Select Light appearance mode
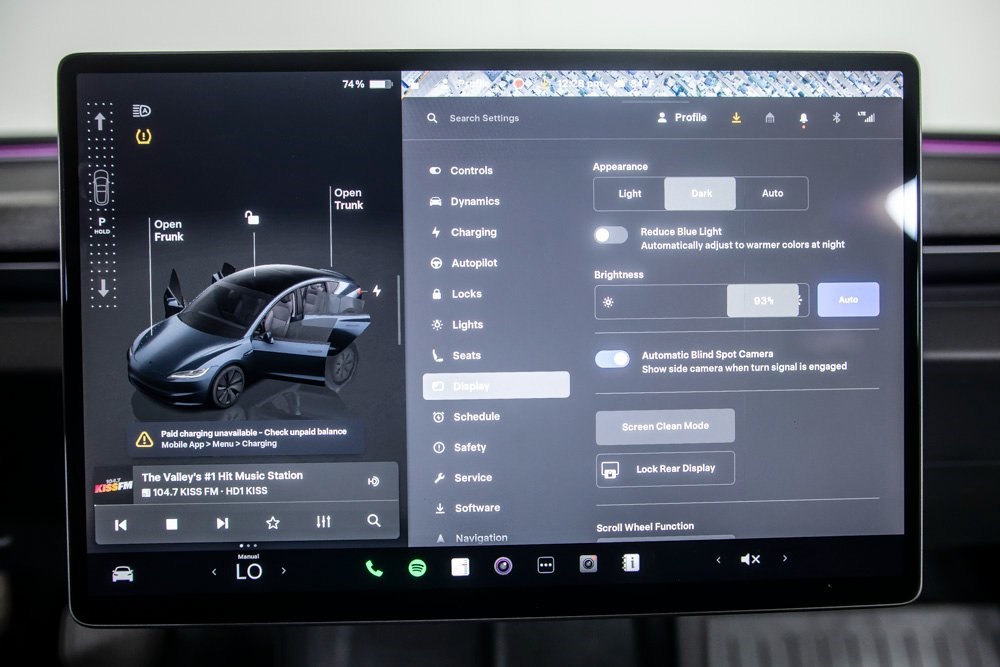The height and width of the screenshot is (667, 1000). [x=629, y=193]
